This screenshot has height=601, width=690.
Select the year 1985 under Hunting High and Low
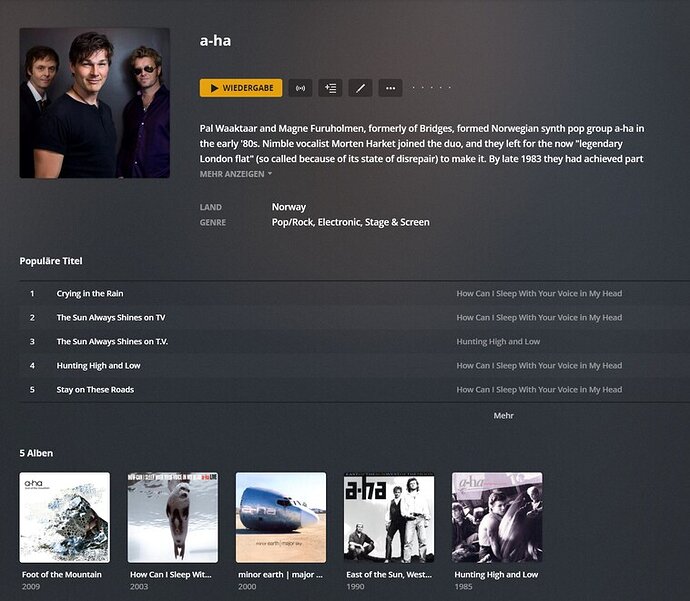pyautogui.click(x=463, y=586)
